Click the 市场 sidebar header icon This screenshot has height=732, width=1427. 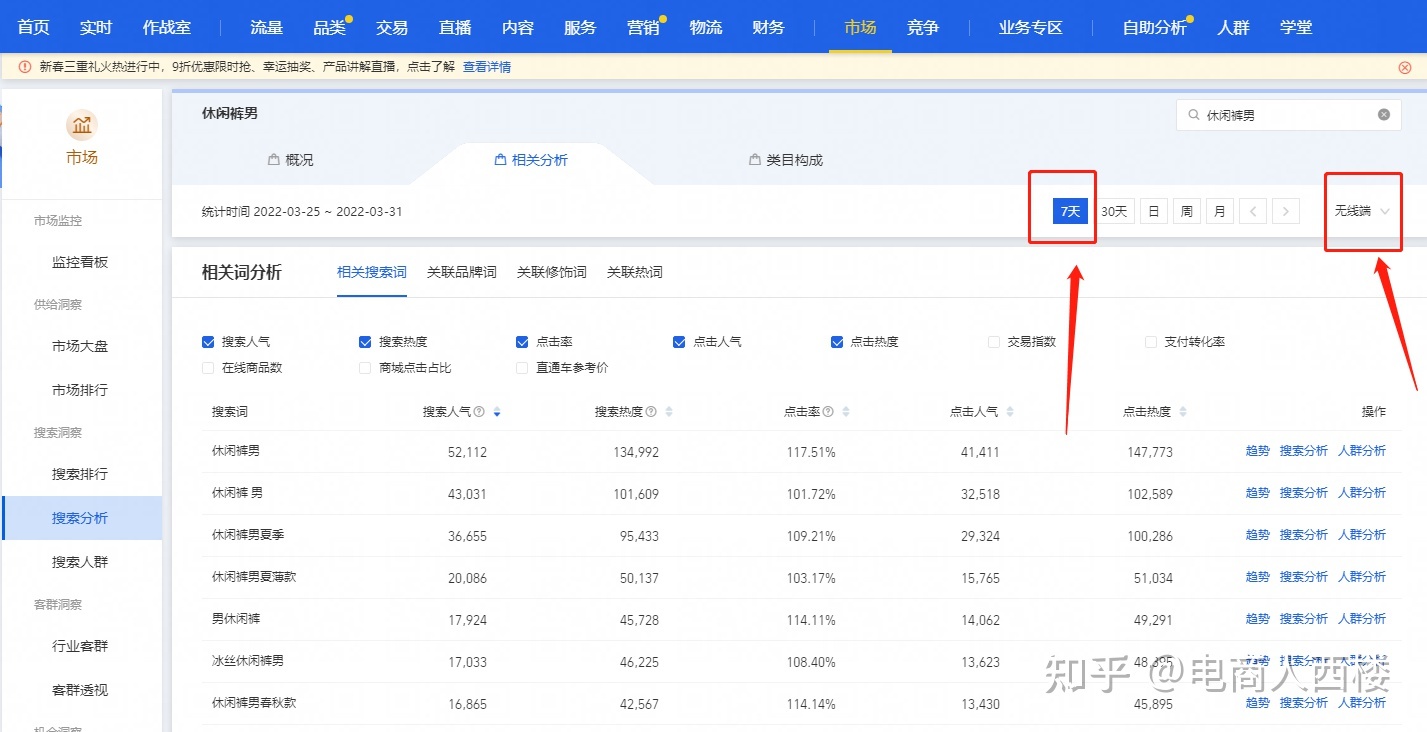coord(82,125)
